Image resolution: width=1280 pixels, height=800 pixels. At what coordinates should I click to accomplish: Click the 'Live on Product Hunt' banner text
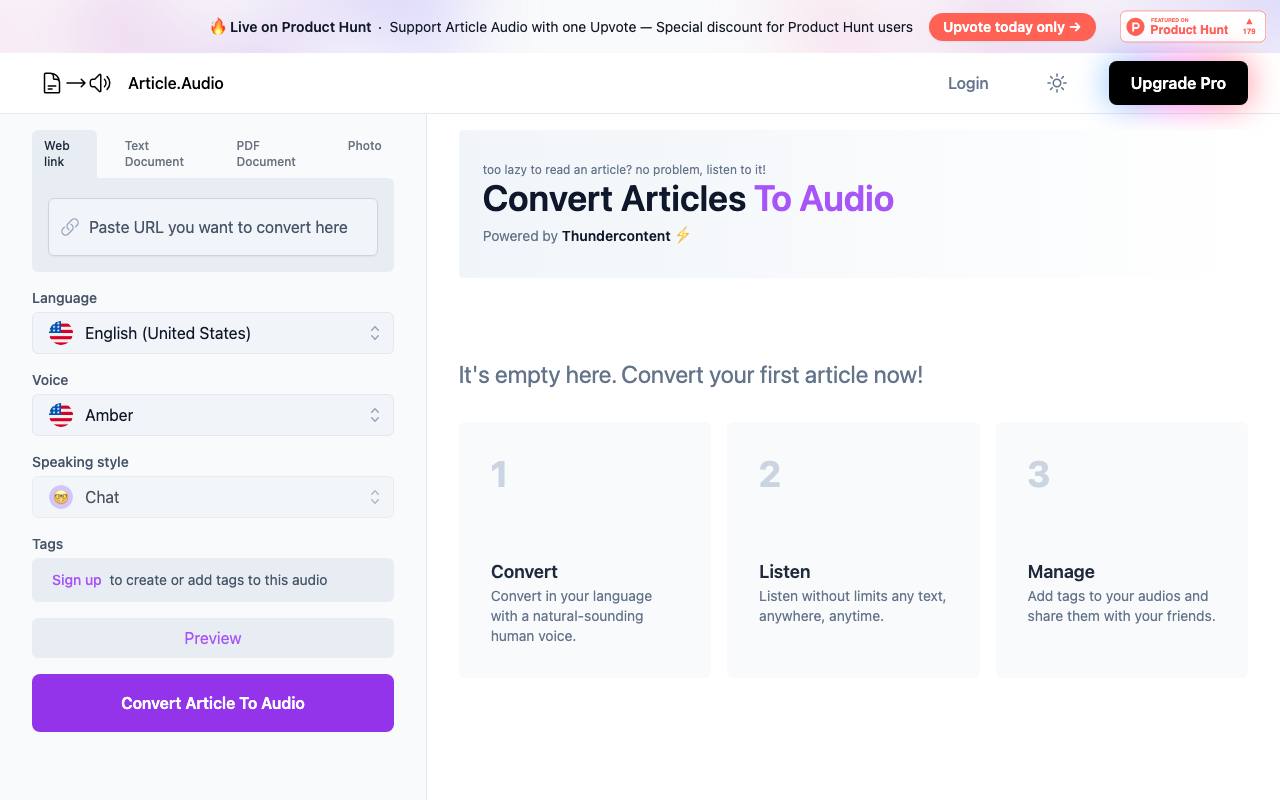[300, 27]
